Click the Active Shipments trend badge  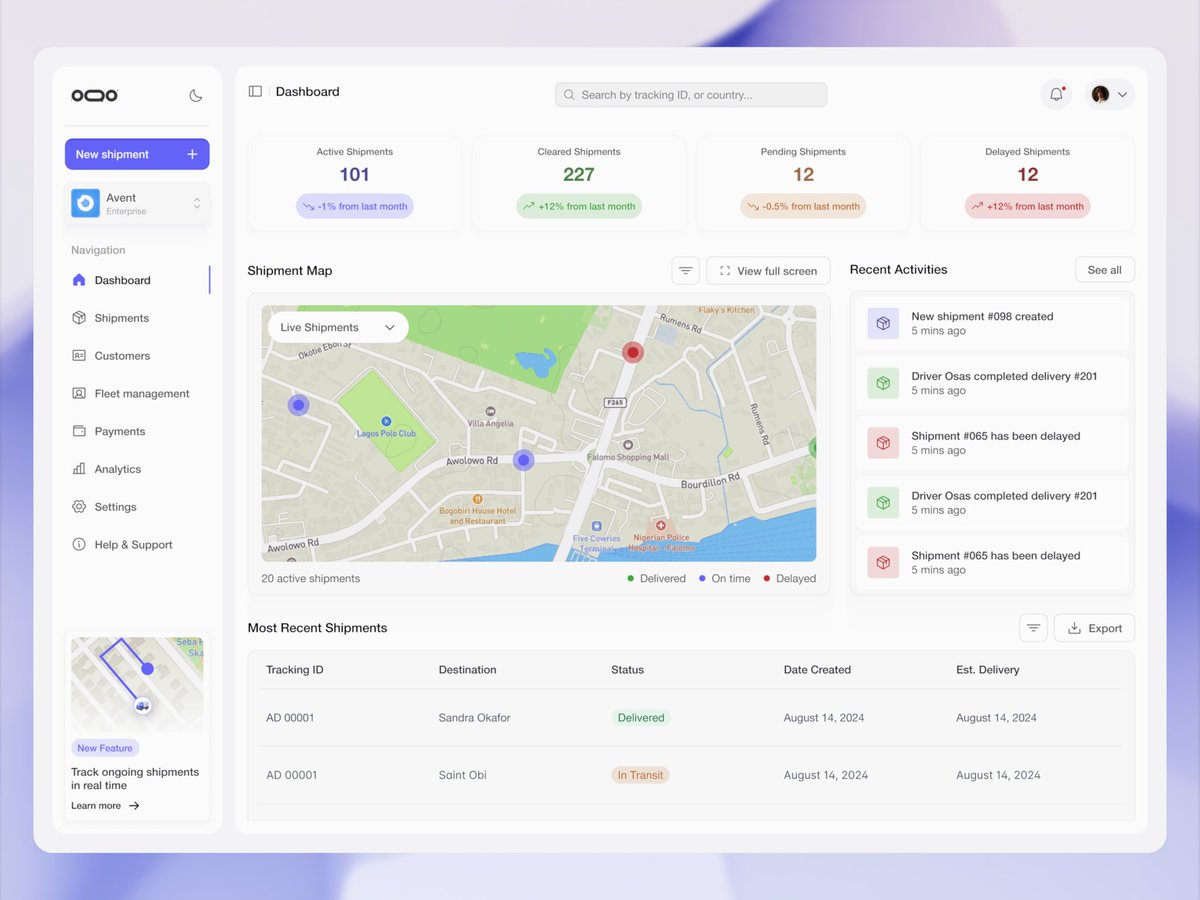355,206
